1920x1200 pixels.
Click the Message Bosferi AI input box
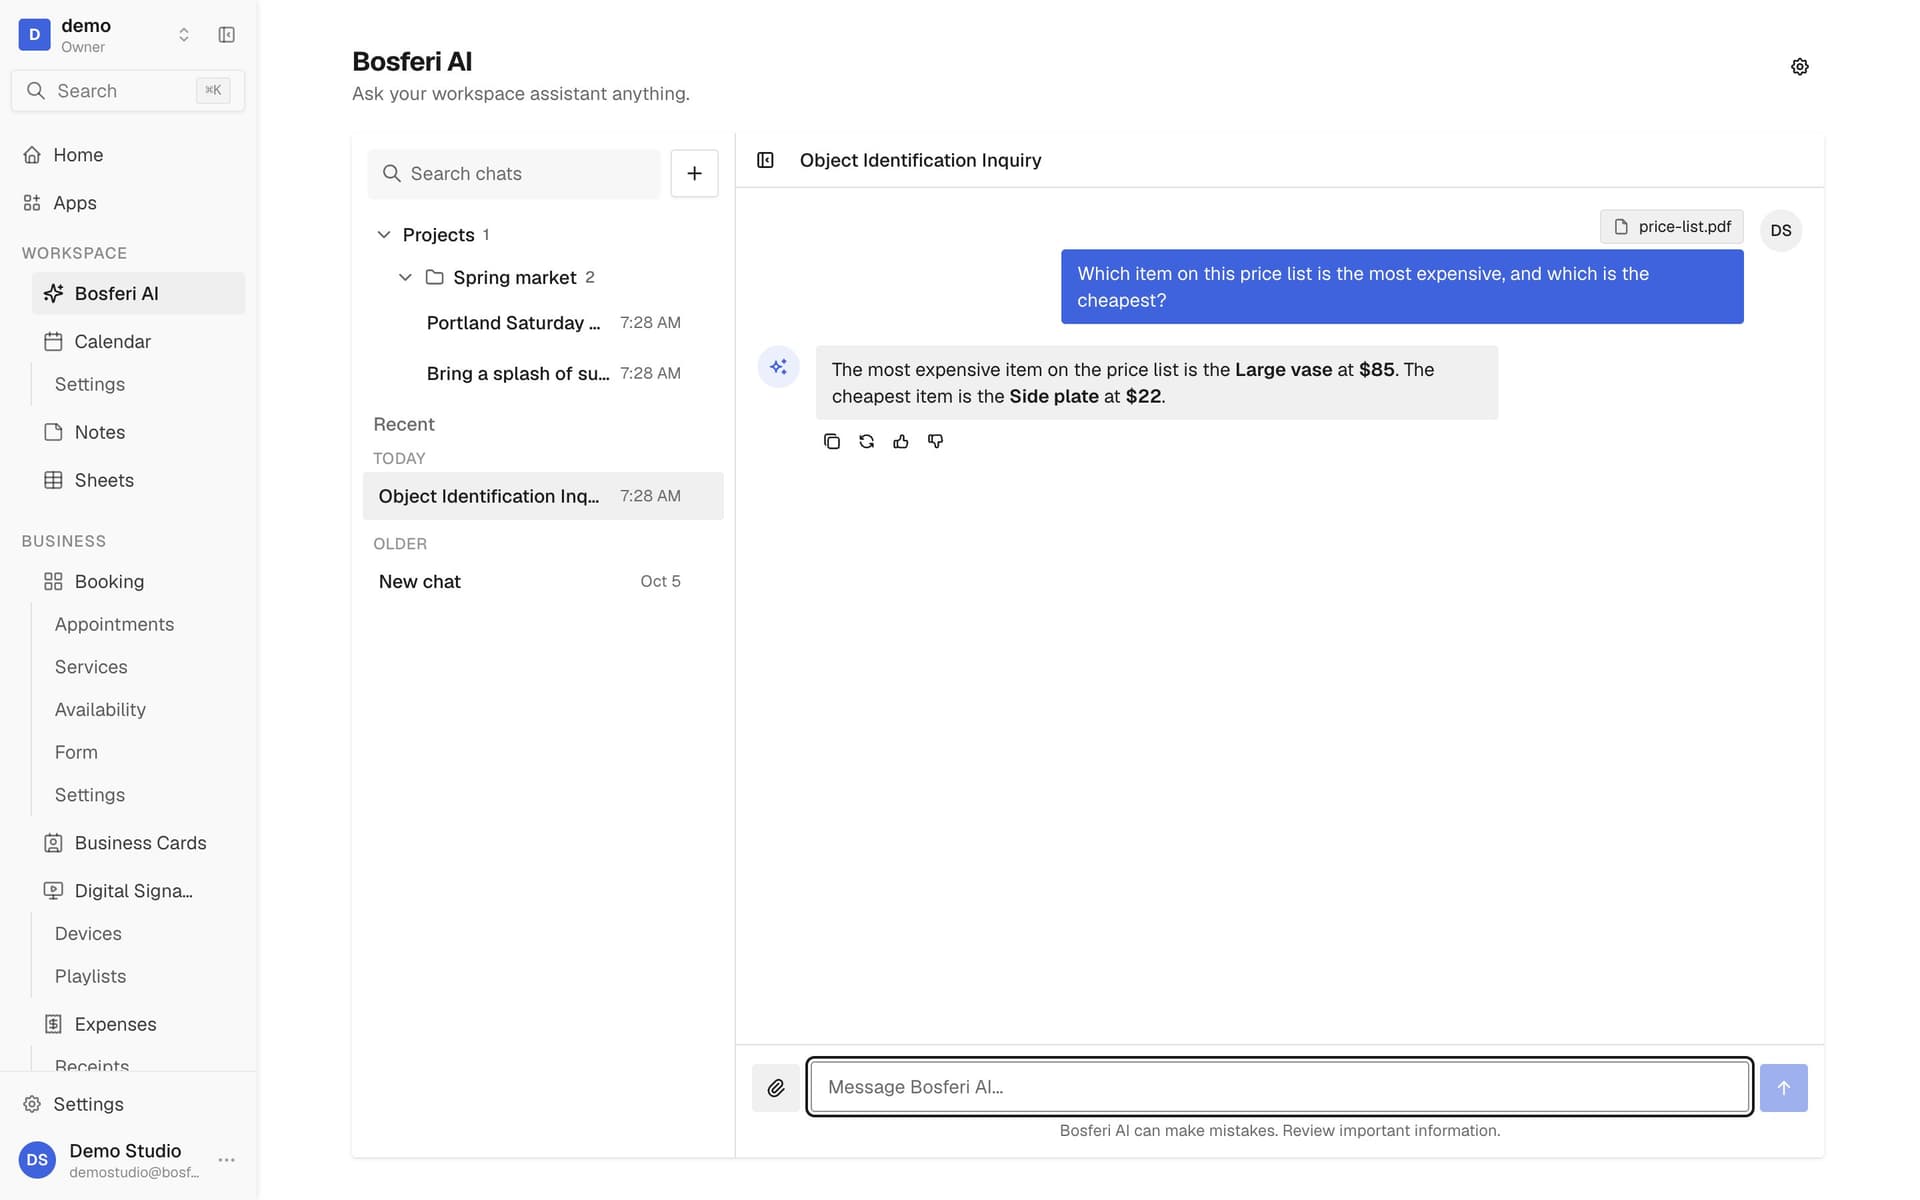pyautogui.click(x=1279, y=1087)
